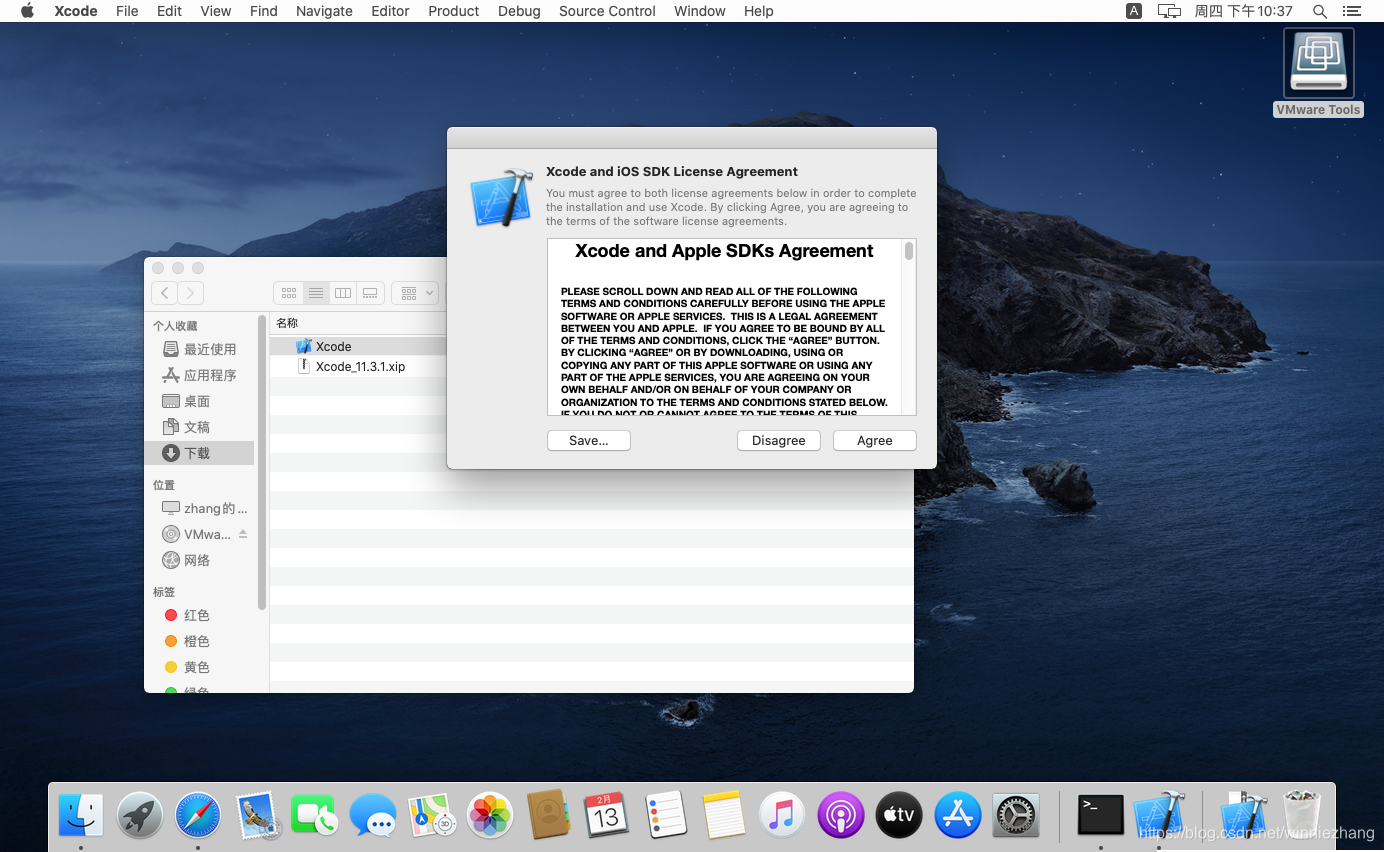Click Disagree in the license dialog
1384x852 pixels.
tap(779, 441)
